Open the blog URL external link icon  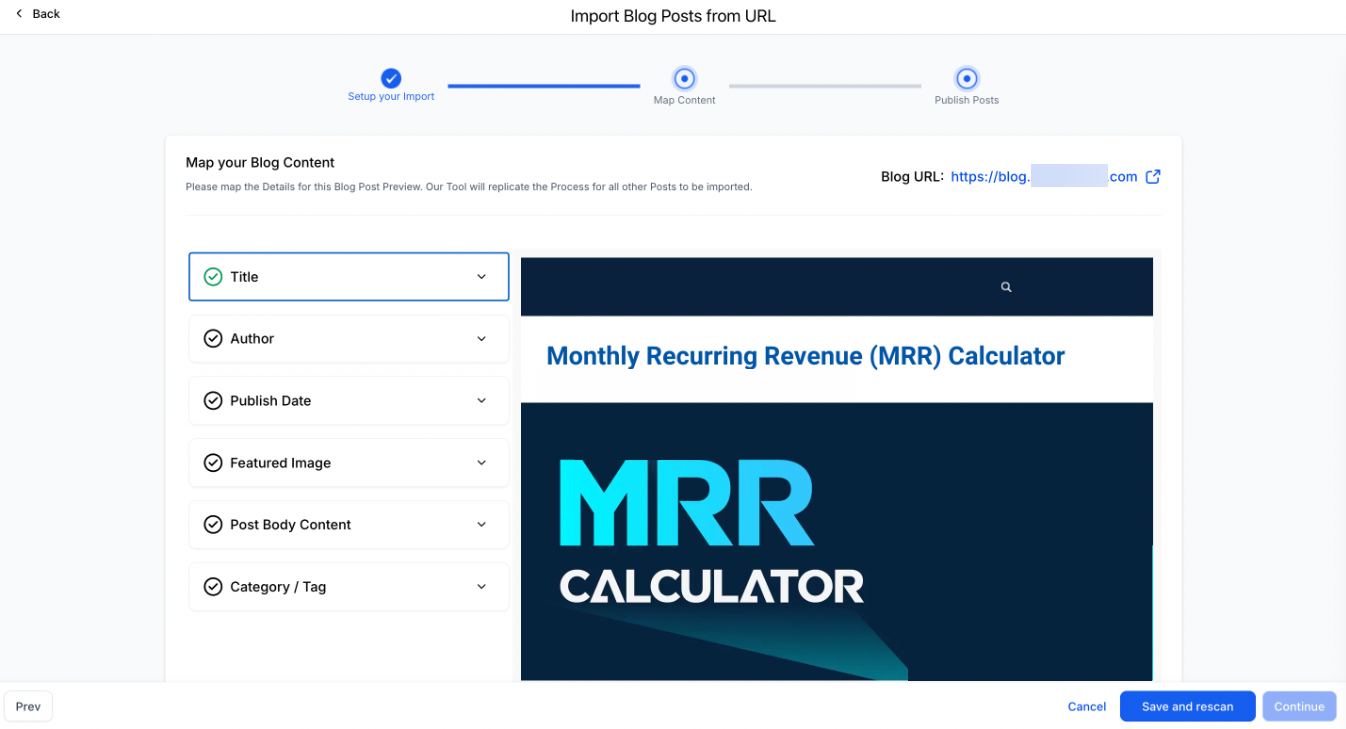(x=1153, y=177)
